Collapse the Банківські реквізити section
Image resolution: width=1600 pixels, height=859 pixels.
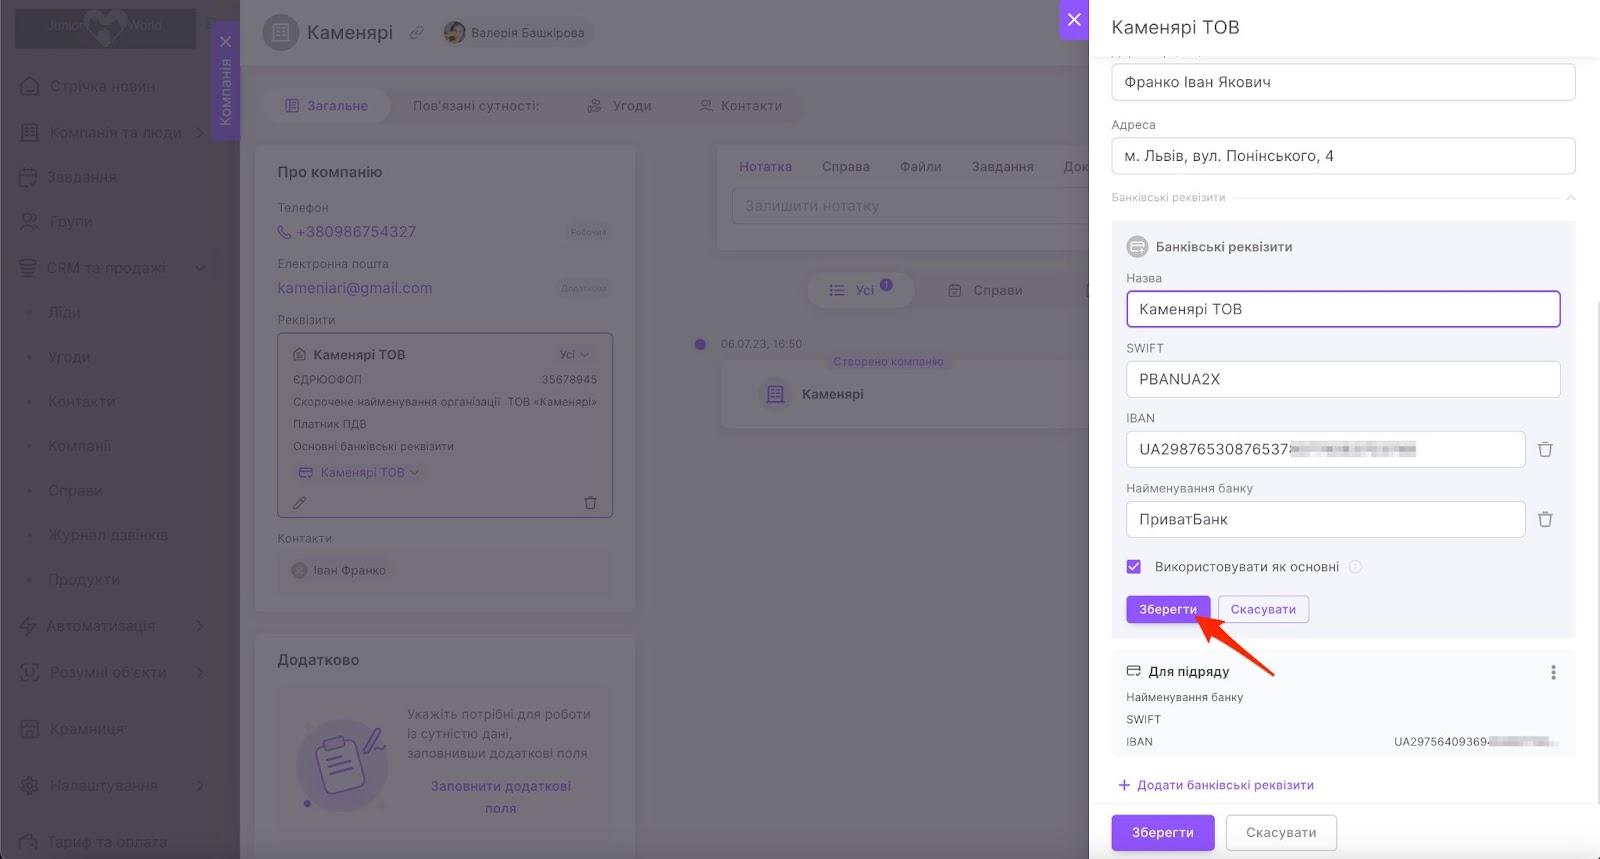(1570, 197)
